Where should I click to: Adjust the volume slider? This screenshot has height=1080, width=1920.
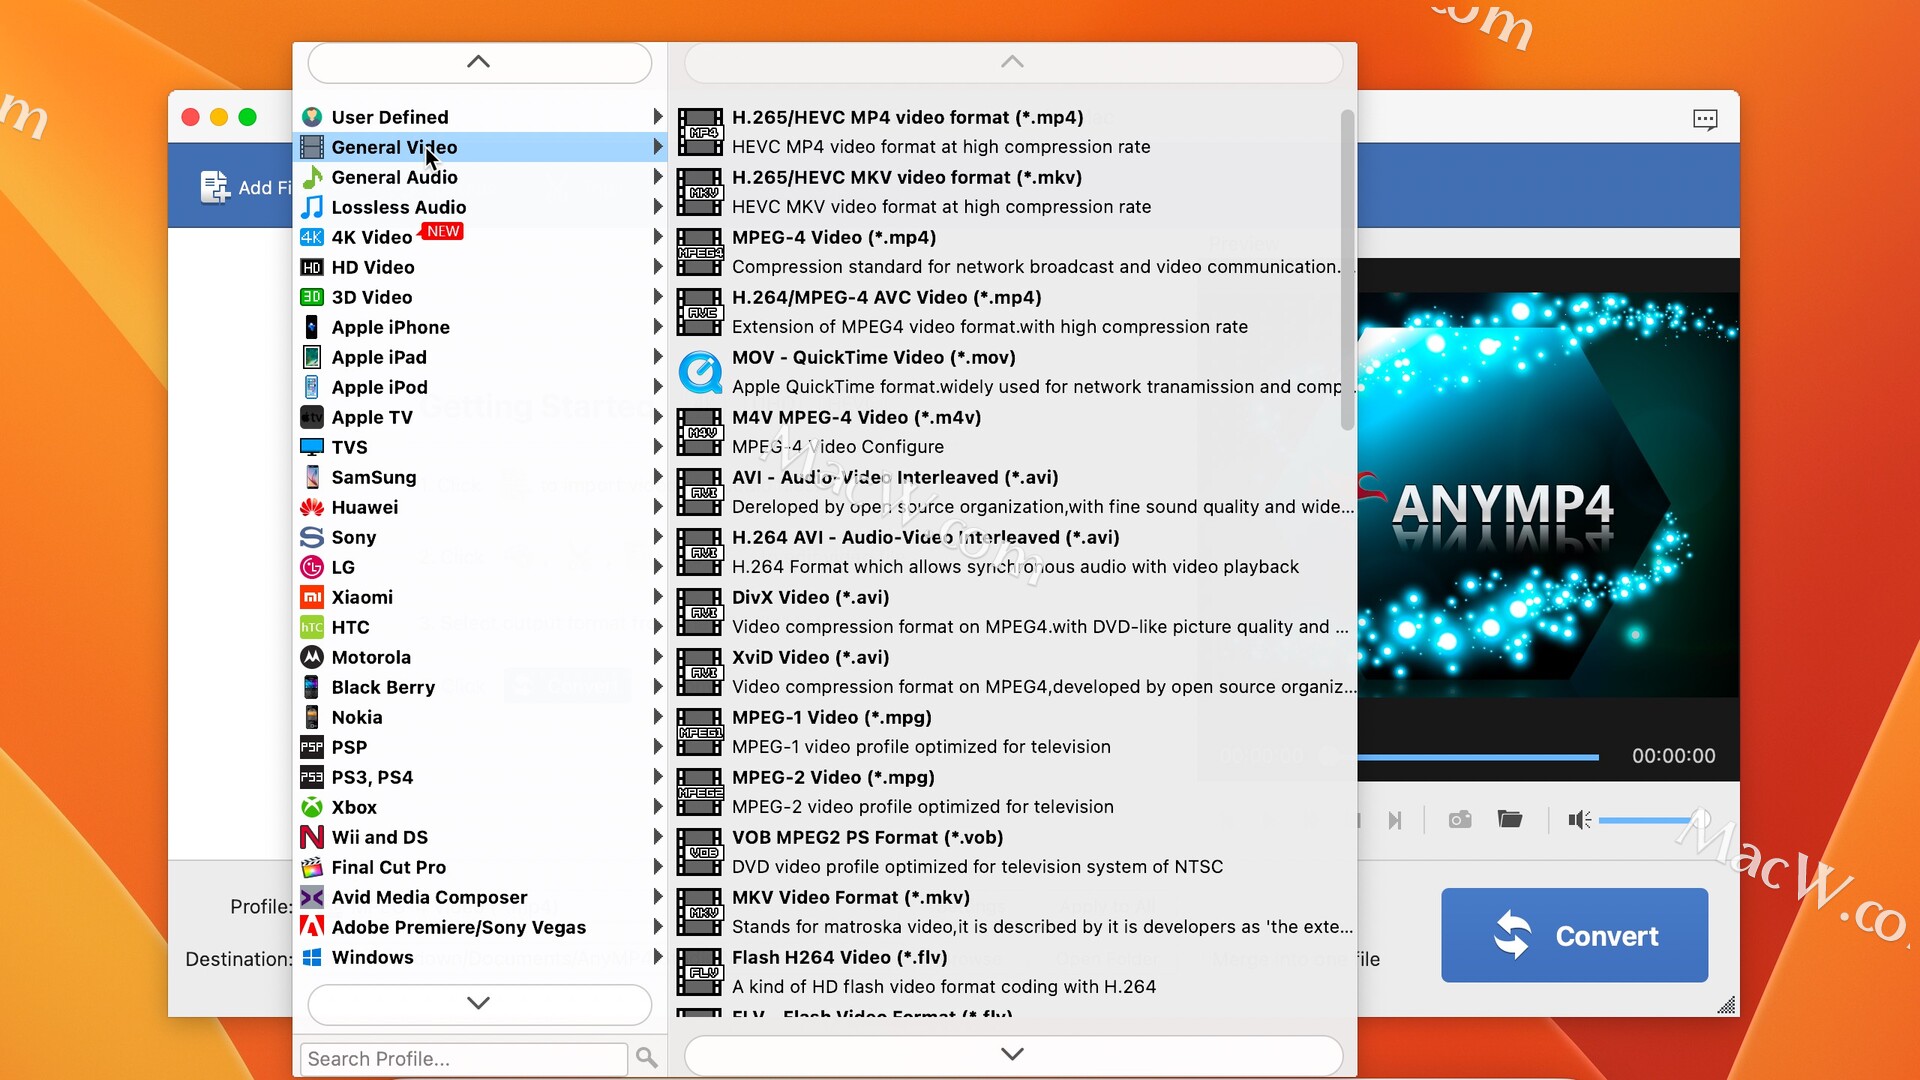1650,819
